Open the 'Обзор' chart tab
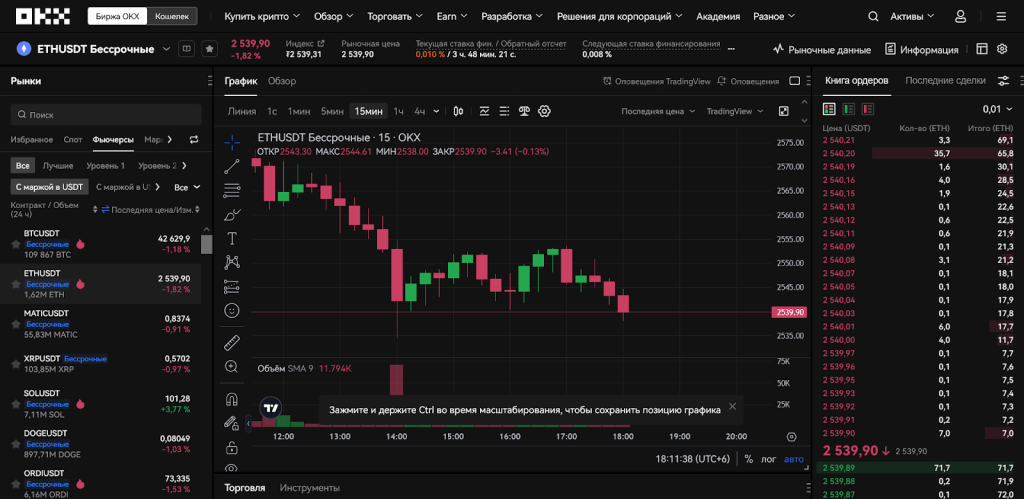 282,81
